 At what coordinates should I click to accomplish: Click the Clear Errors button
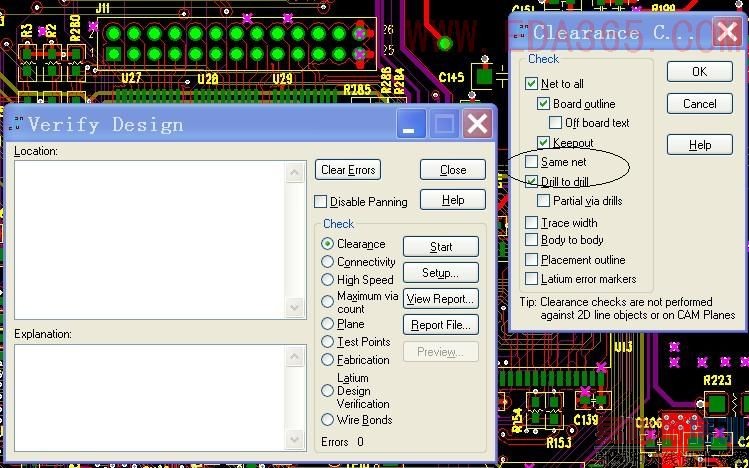tap(348, 170)
